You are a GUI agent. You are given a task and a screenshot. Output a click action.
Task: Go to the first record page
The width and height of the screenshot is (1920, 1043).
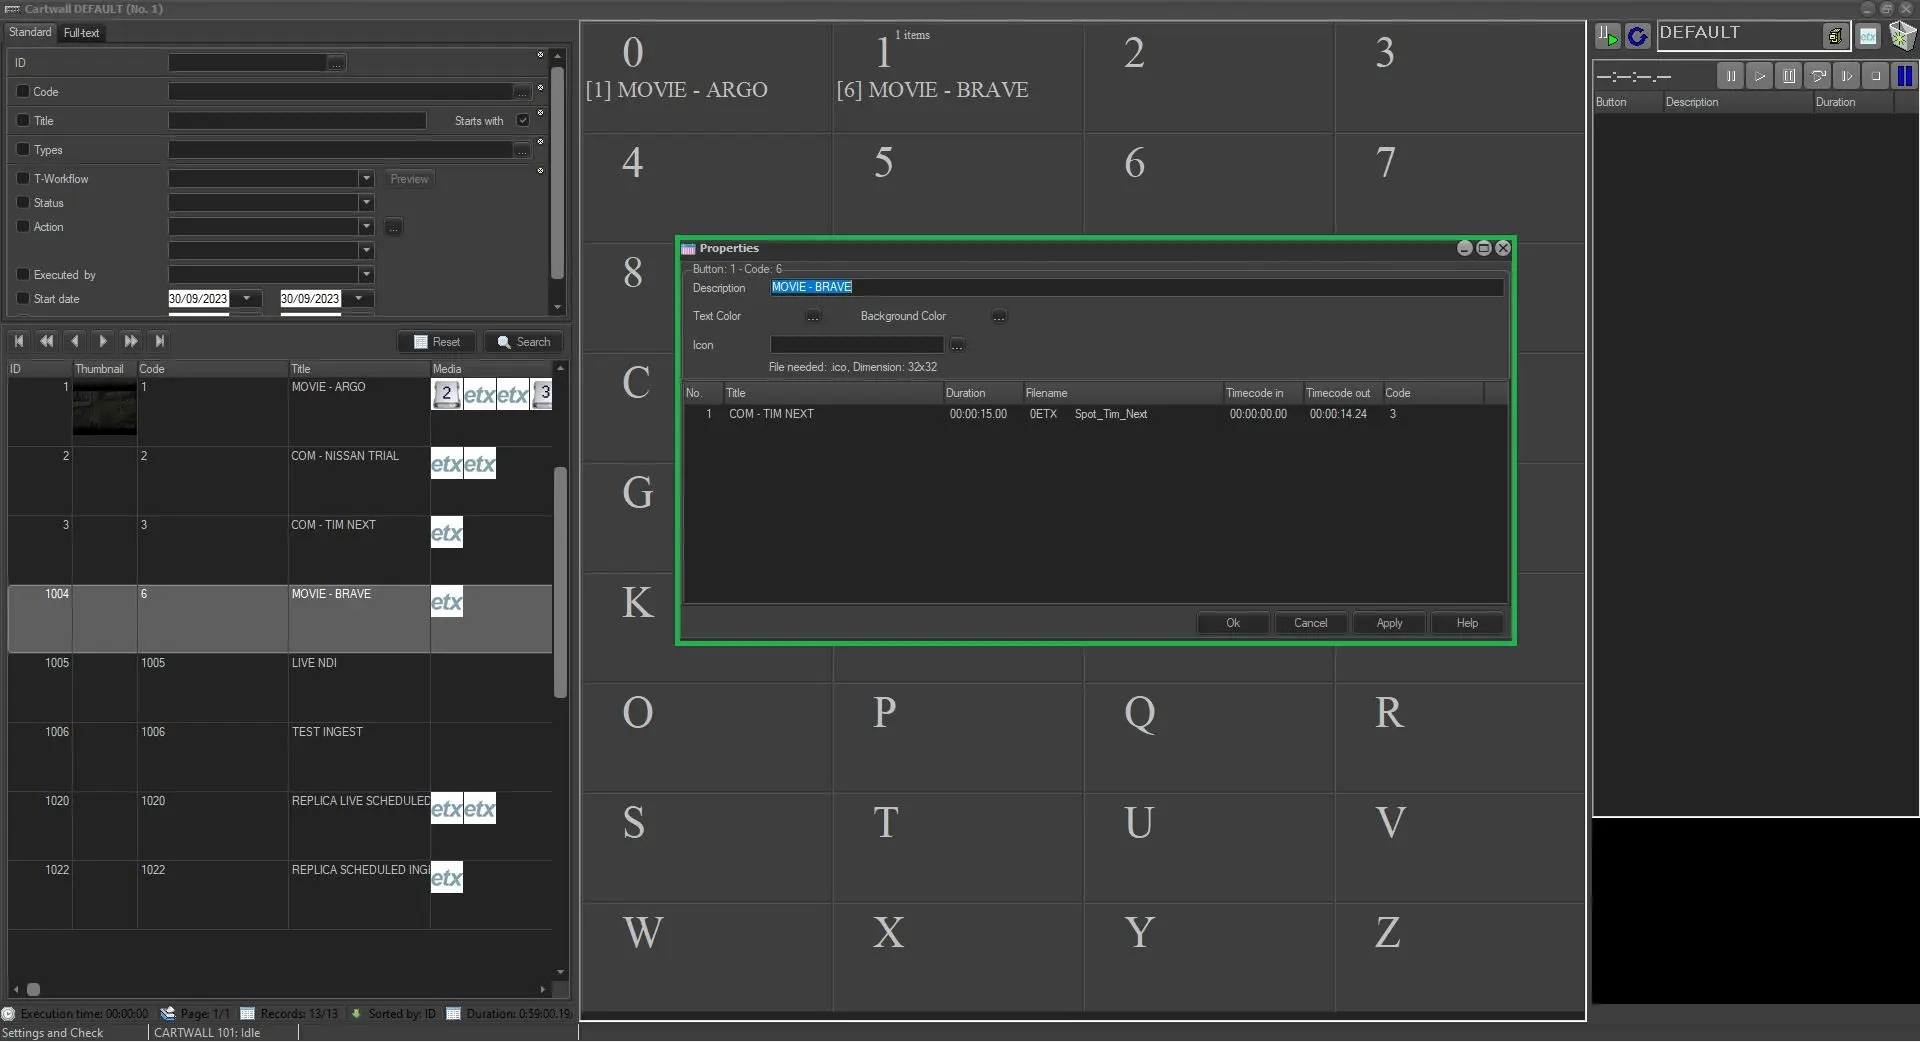pos(19,342)
